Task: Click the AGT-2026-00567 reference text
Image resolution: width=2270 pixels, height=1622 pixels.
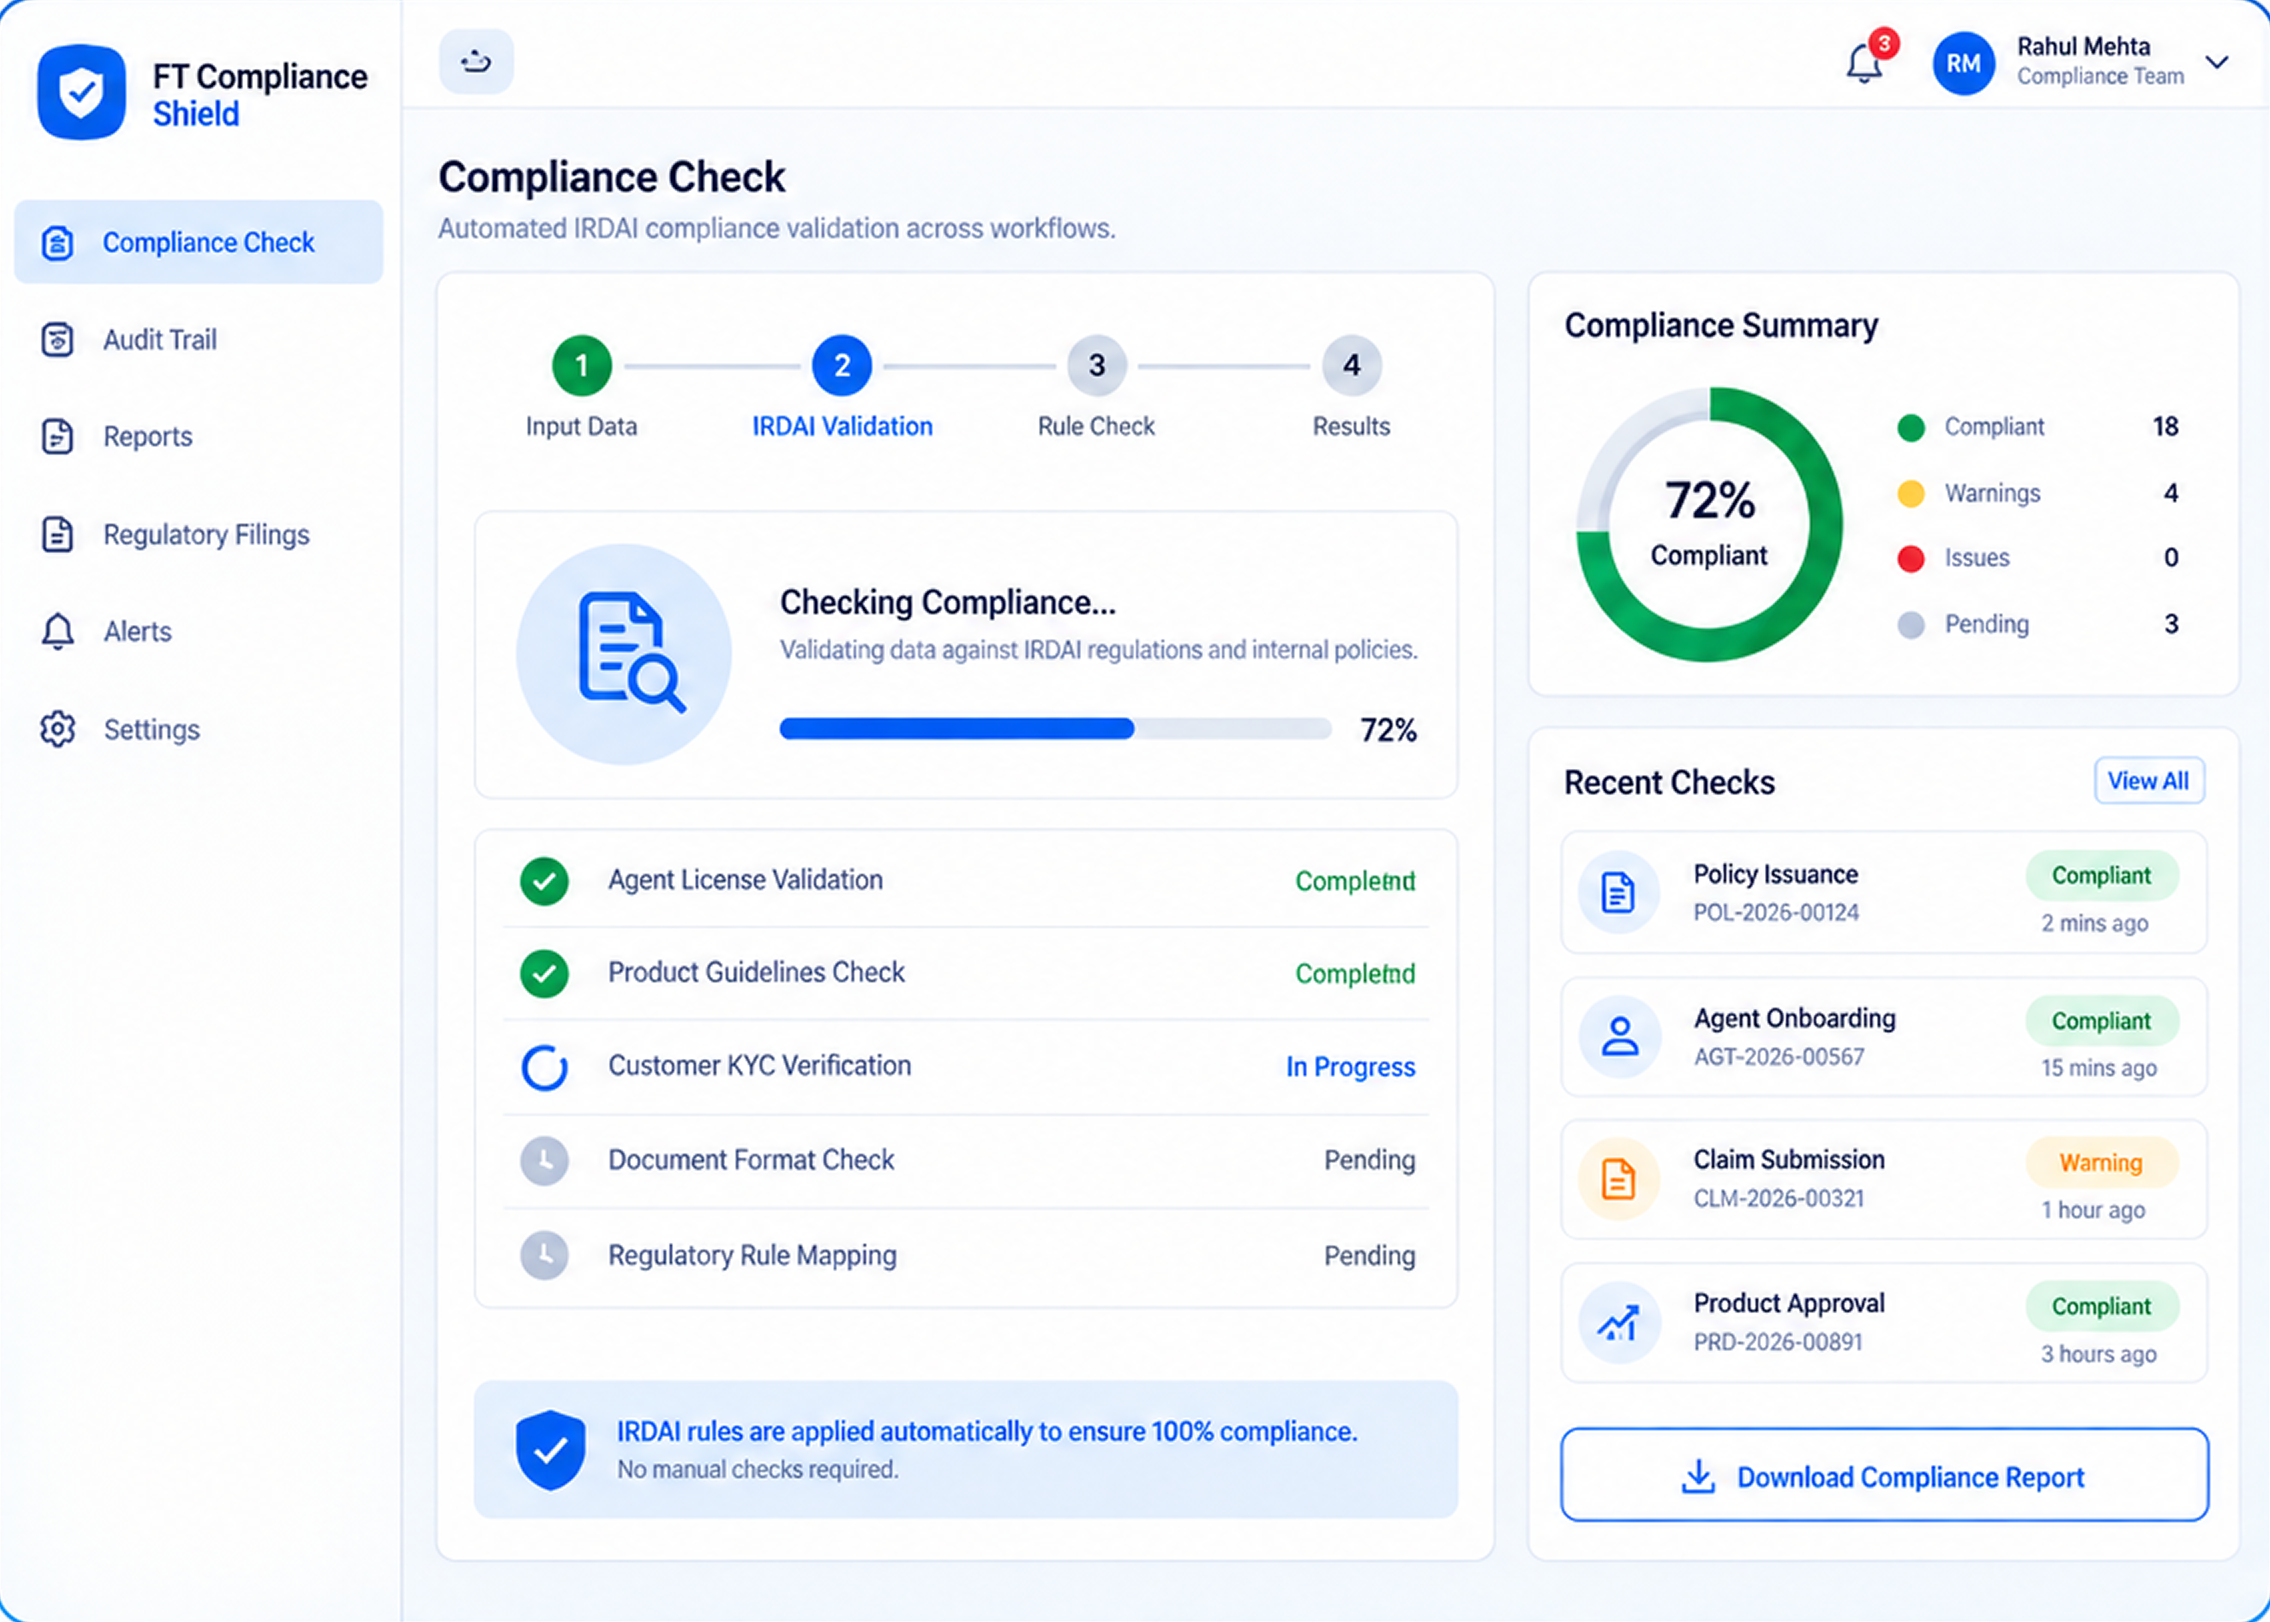Action: coord(1779,1057)
